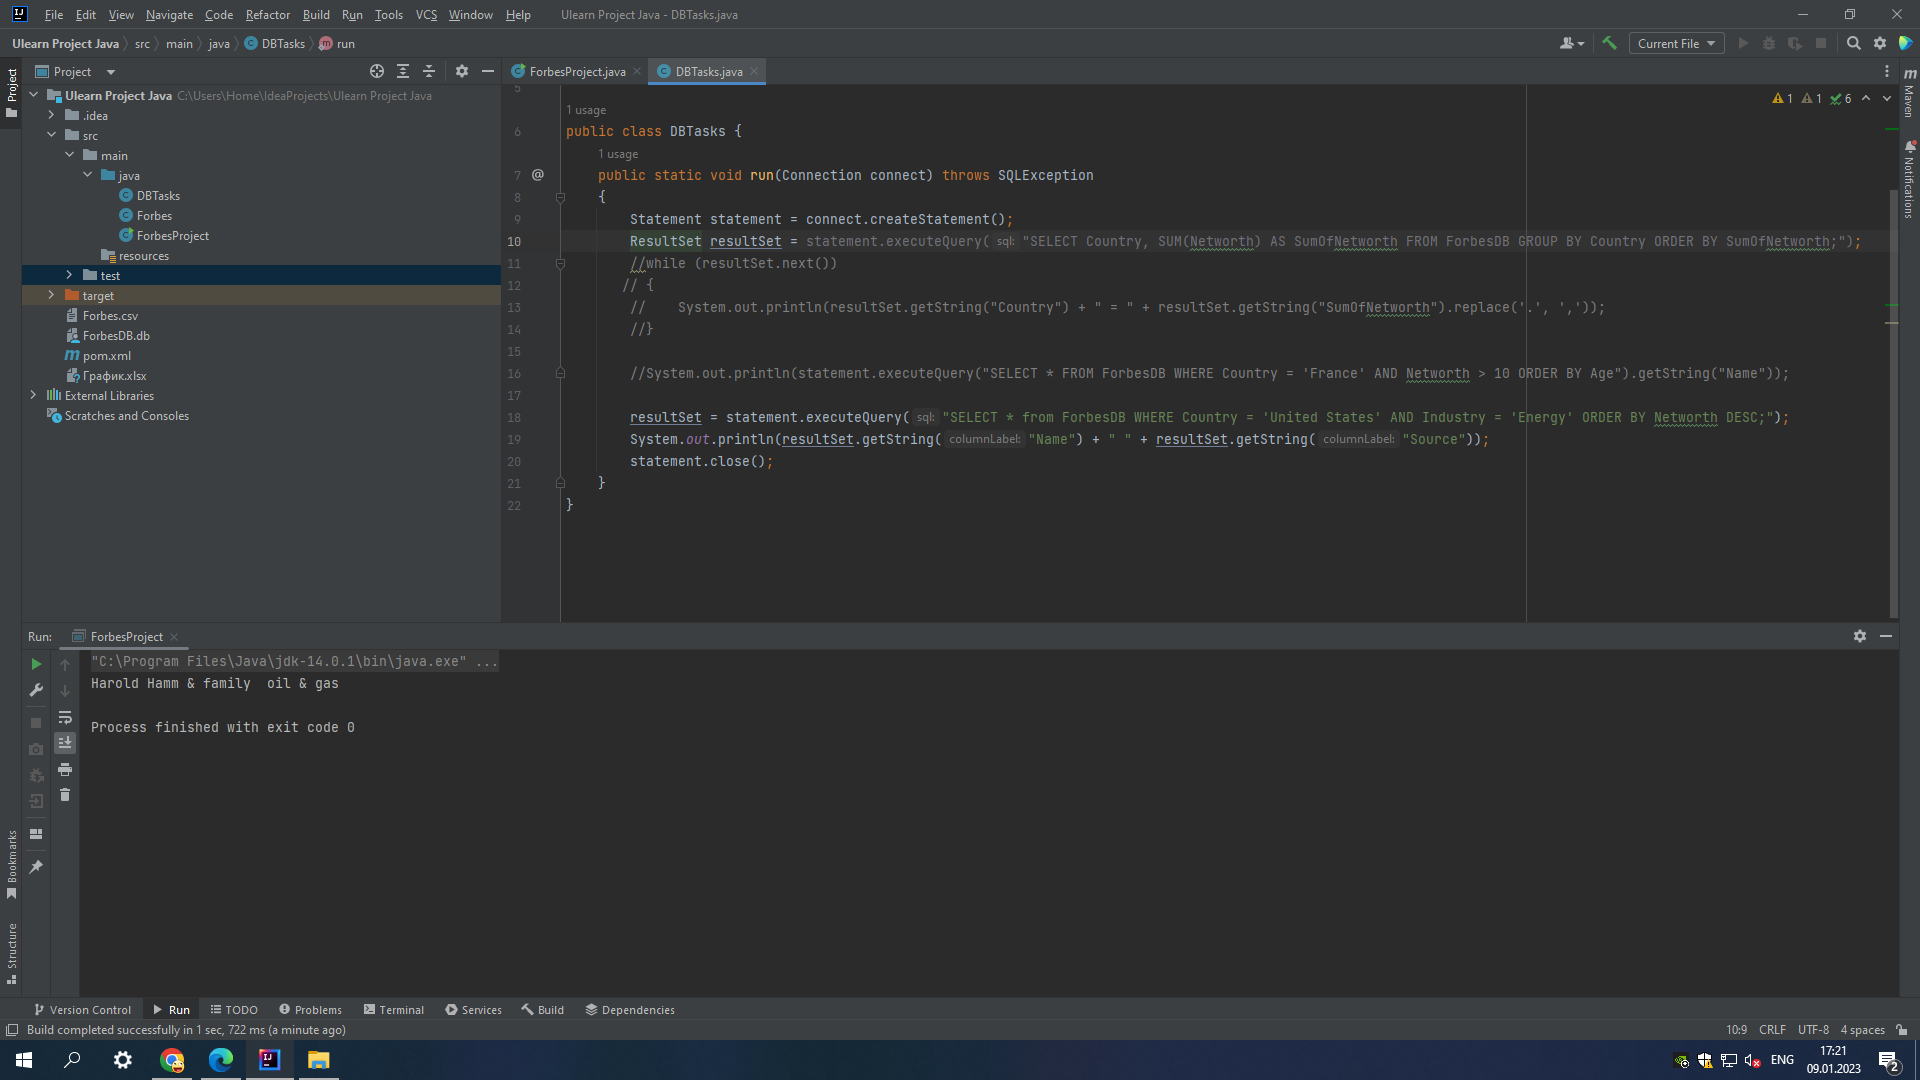
Task: Expand the External Libraries node
Action: click(33, 395)
